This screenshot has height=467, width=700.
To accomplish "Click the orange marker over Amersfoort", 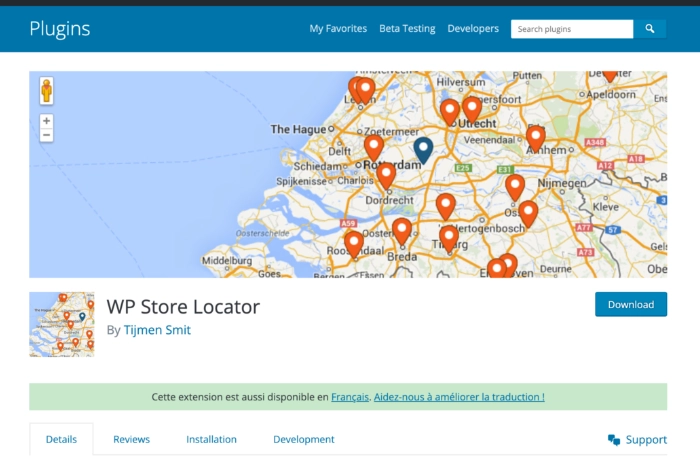I will [472, 109].
